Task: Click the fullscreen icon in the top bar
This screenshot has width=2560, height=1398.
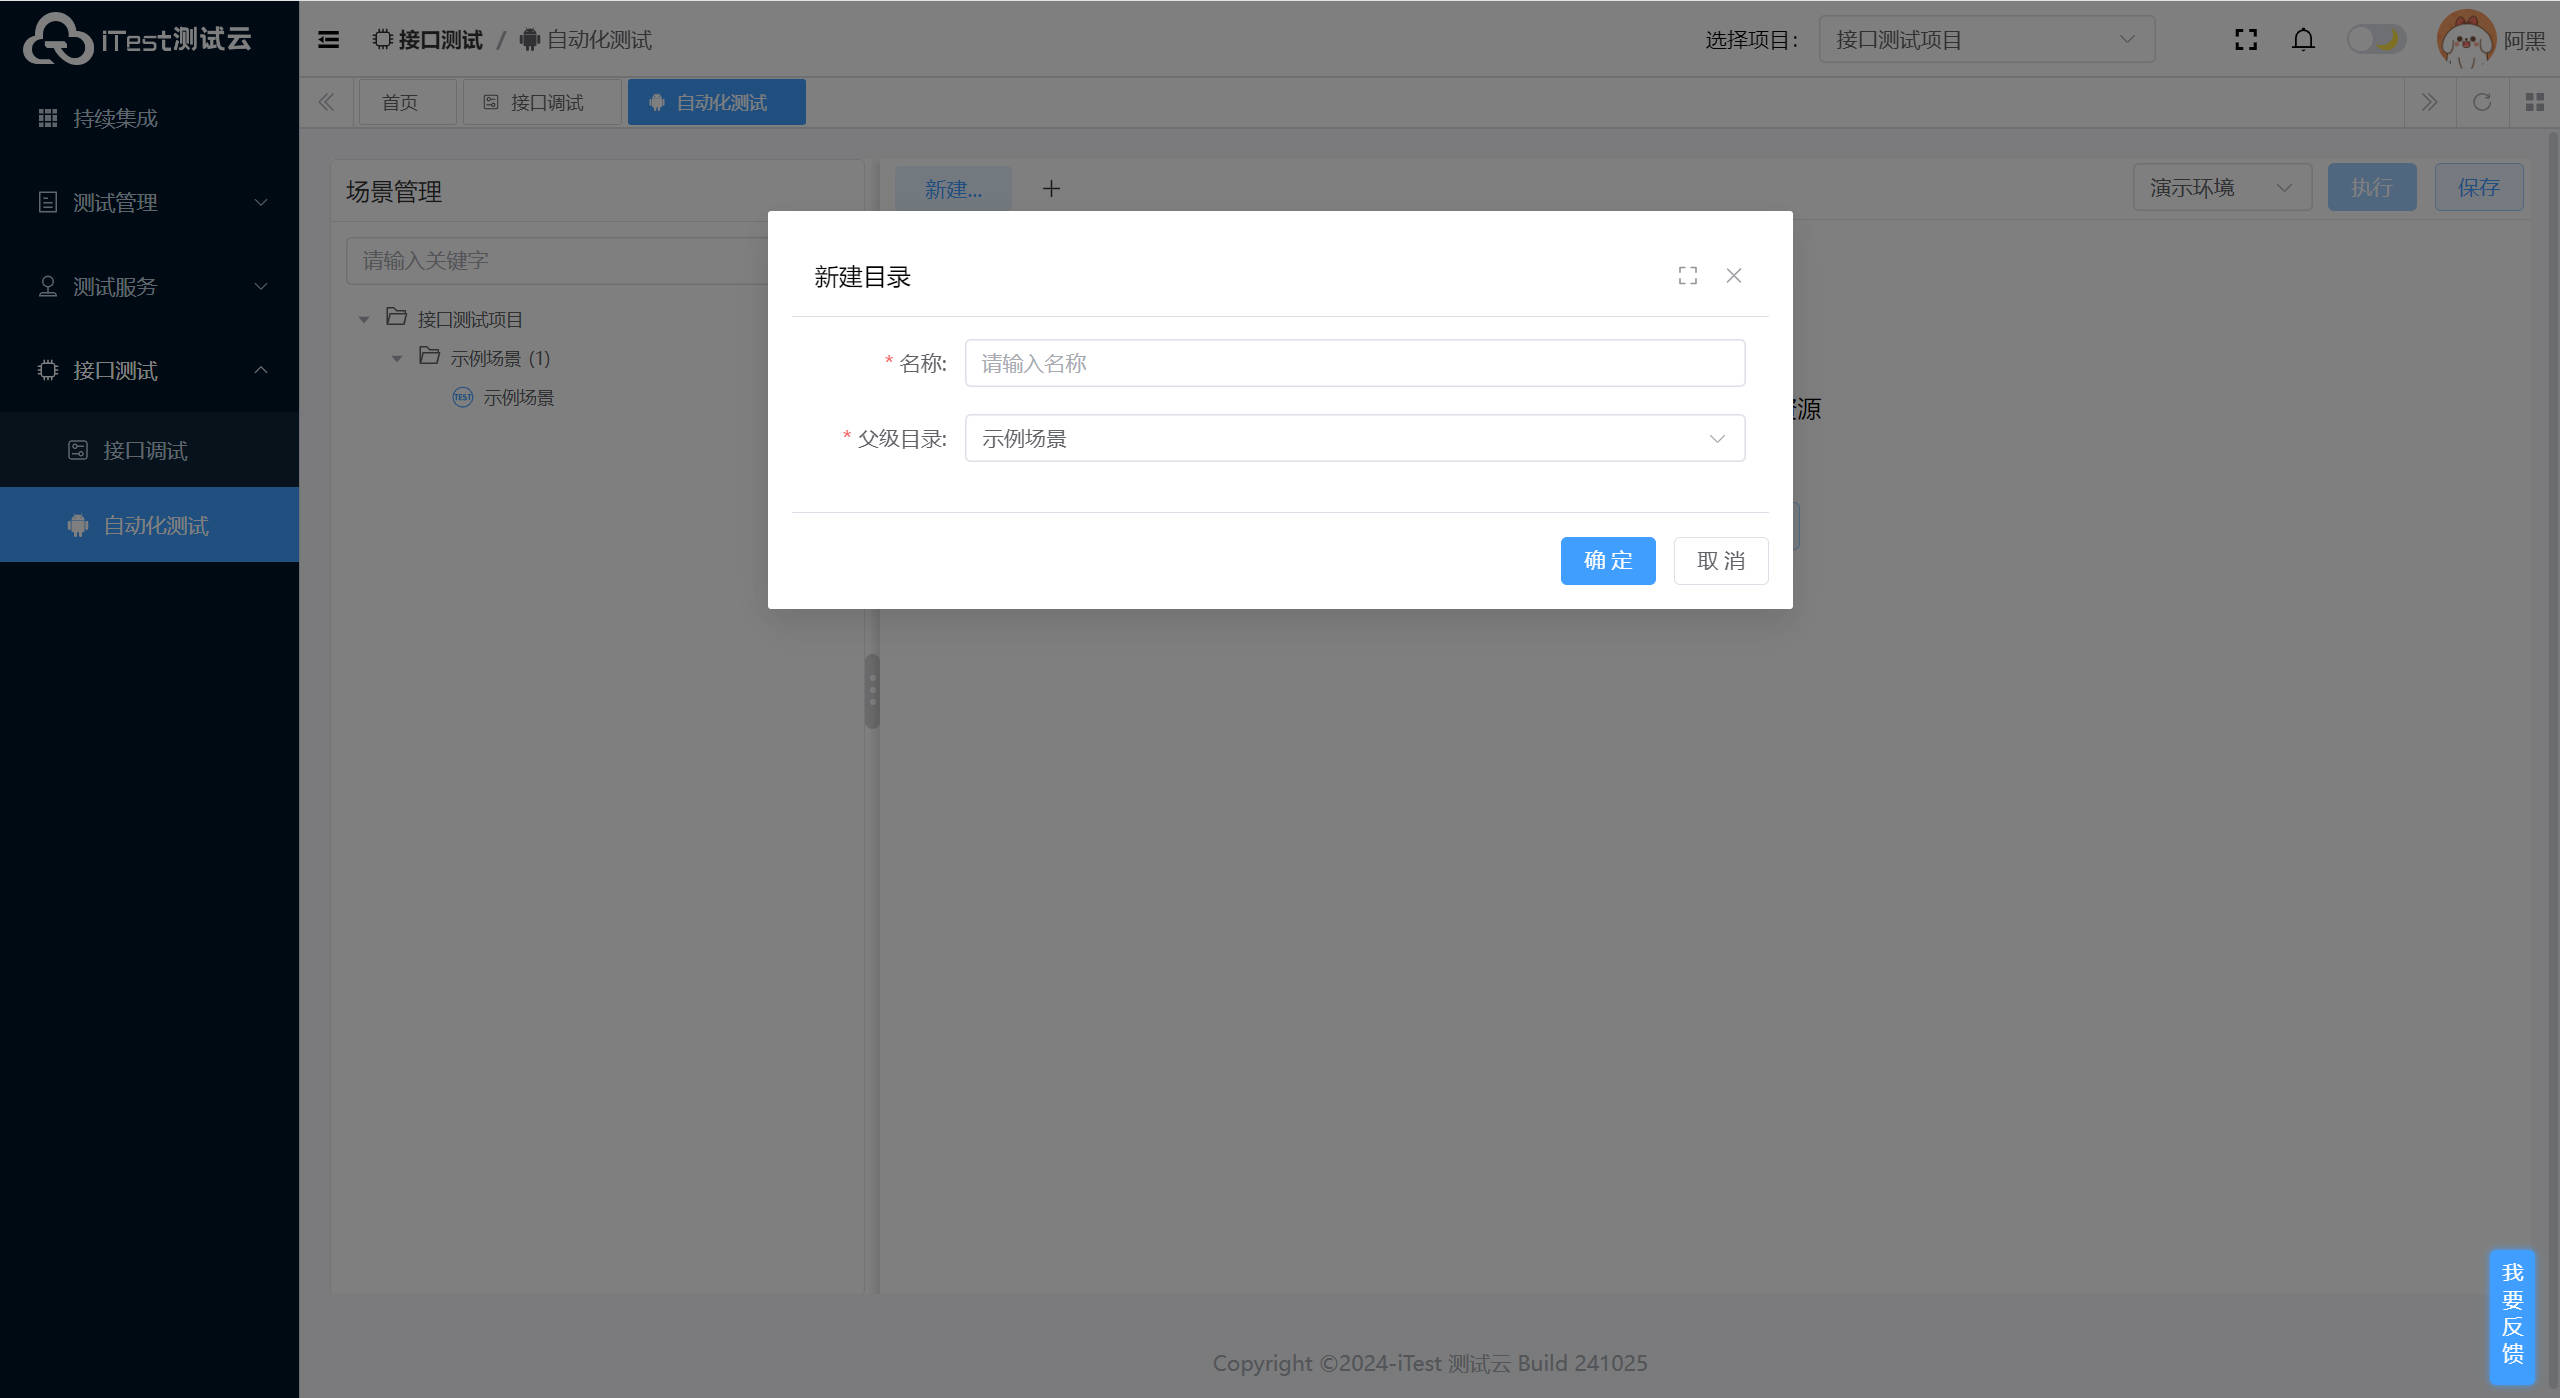Action: point(2246,40)
